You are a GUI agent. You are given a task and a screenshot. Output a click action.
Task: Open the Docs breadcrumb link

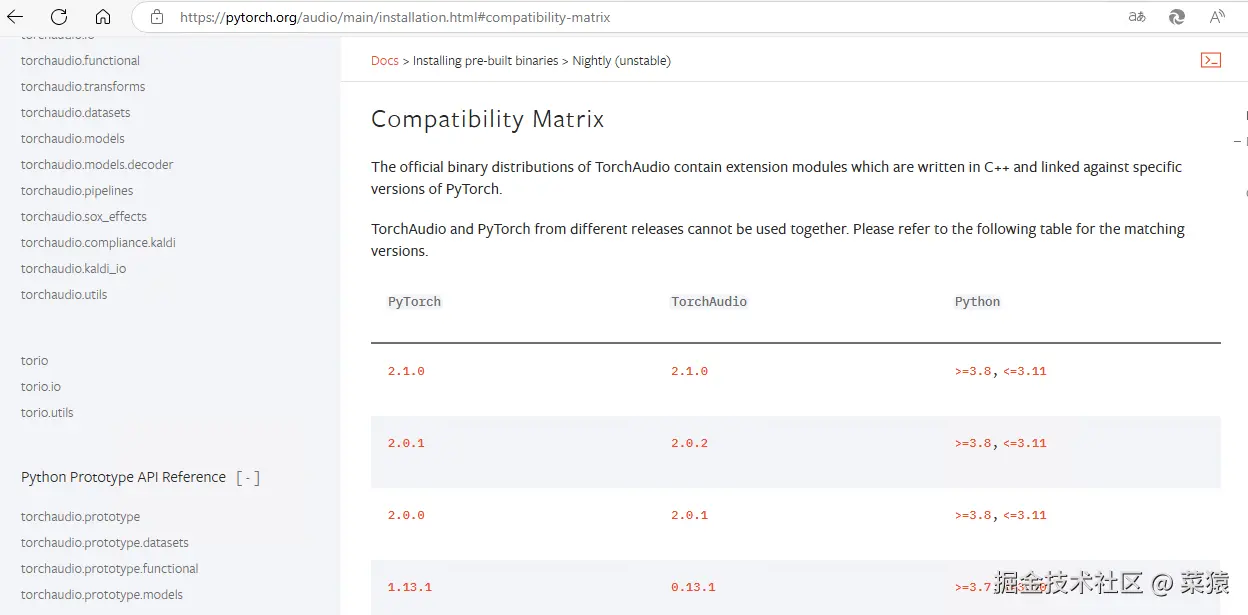[384, 61]
